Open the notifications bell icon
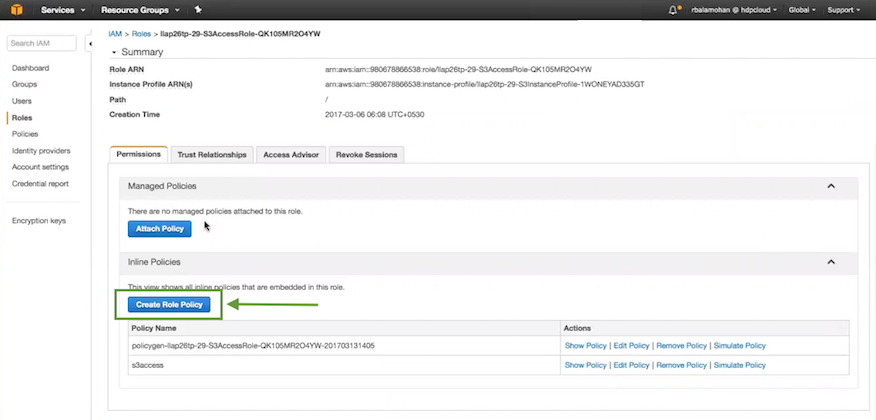This screenshot has width=876, height=420. pyautogui.click(x=673, y=10)
